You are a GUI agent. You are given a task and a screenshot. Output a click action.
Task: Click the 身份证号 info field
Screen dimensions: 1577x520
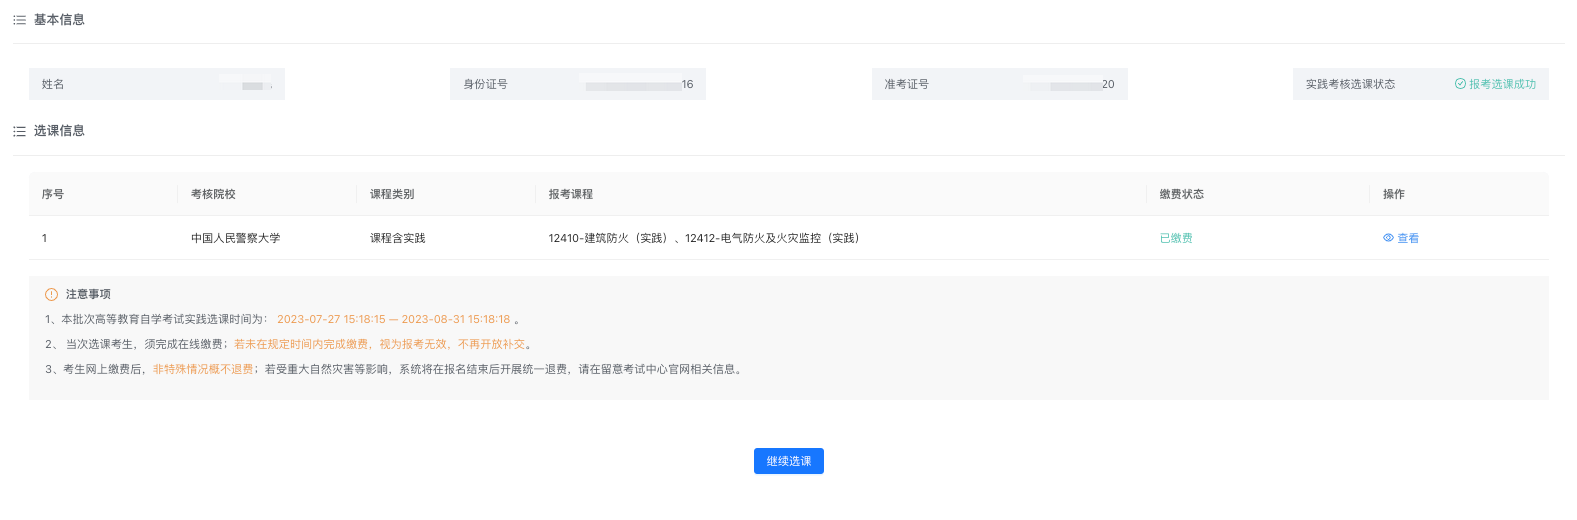coord(578,84)
